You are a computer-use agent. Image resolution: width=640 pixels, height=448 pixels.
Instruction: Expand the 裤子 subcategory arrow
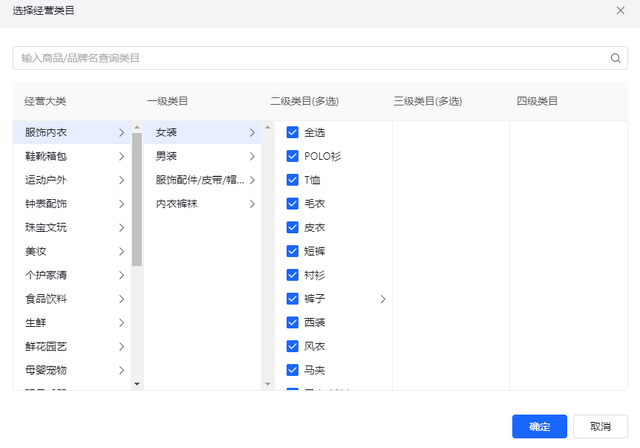pos(383,299)
